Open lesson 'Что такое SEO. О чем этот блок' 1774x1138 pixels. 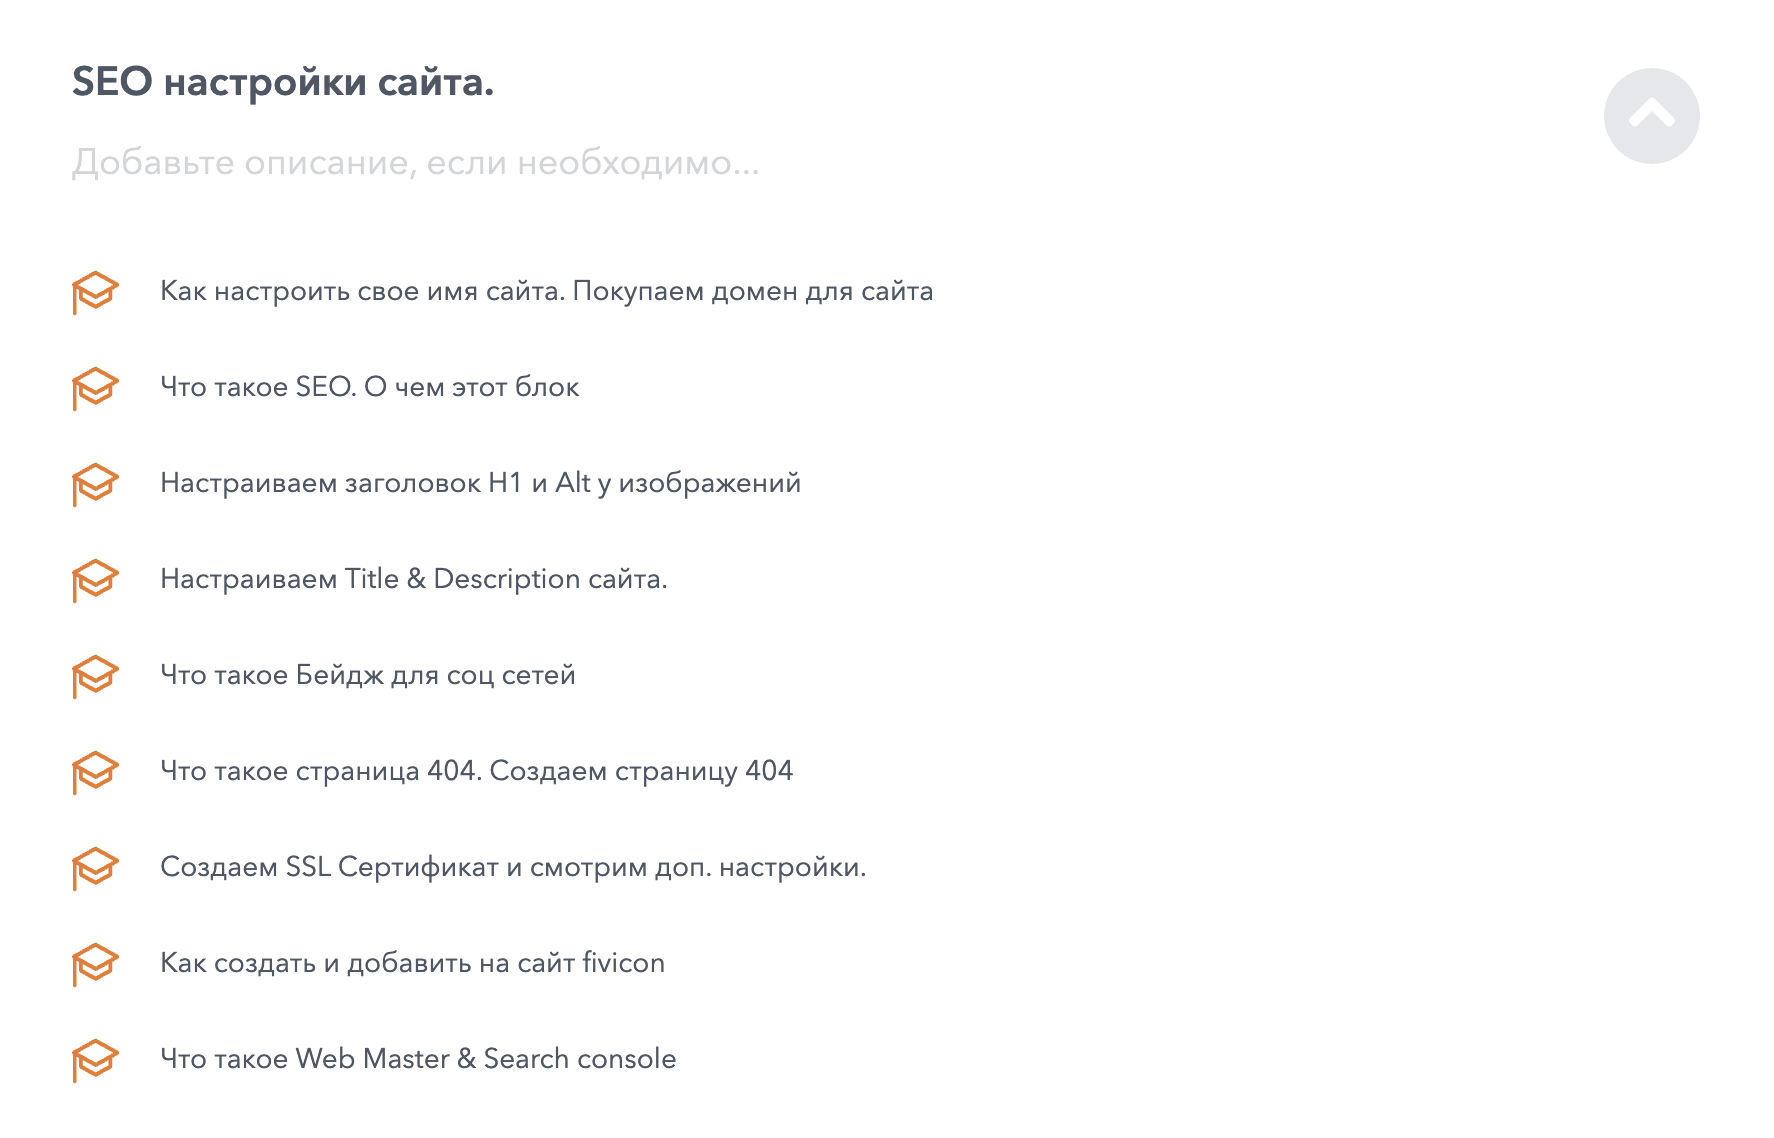point(369,387)
